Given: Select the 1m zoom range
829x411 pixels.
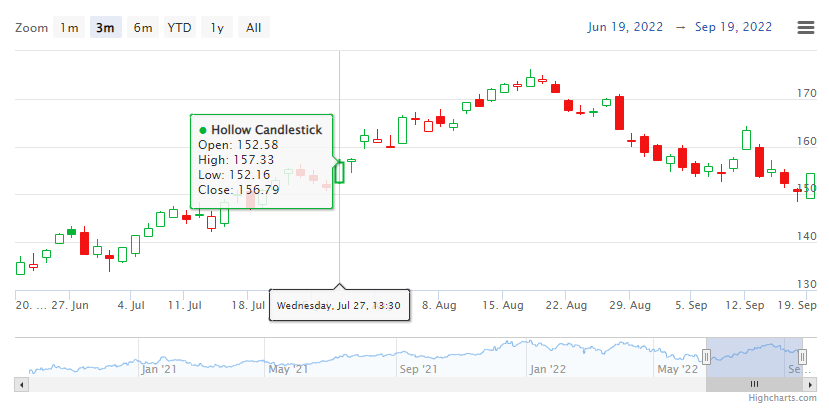Looking at the screenshot, I should point(69,27).
